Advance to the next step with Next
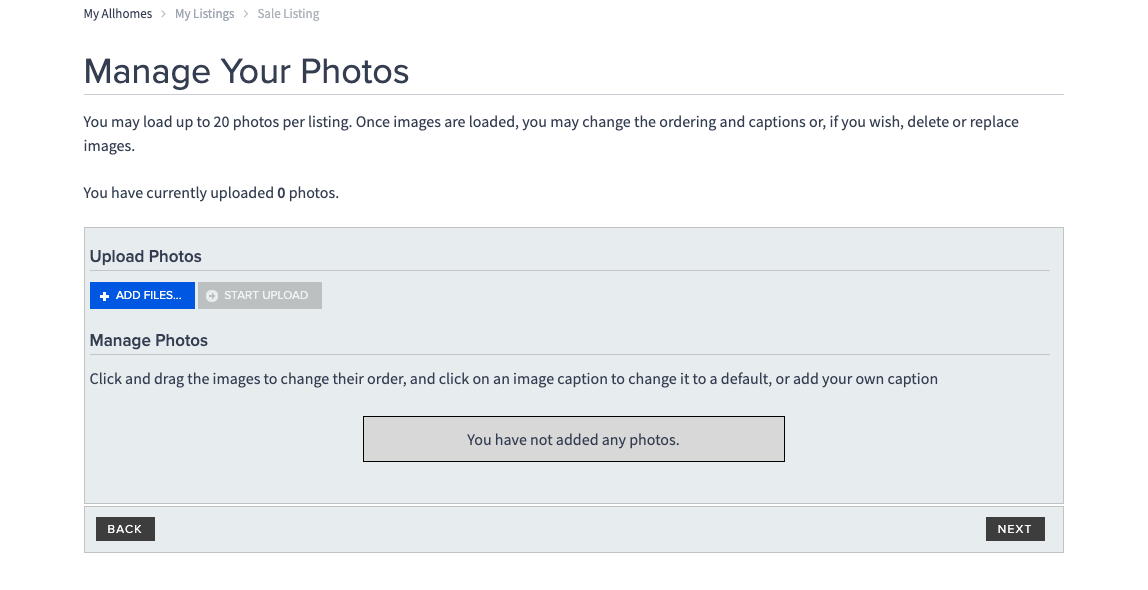1148x590 pixels. tap(1015, 528)
